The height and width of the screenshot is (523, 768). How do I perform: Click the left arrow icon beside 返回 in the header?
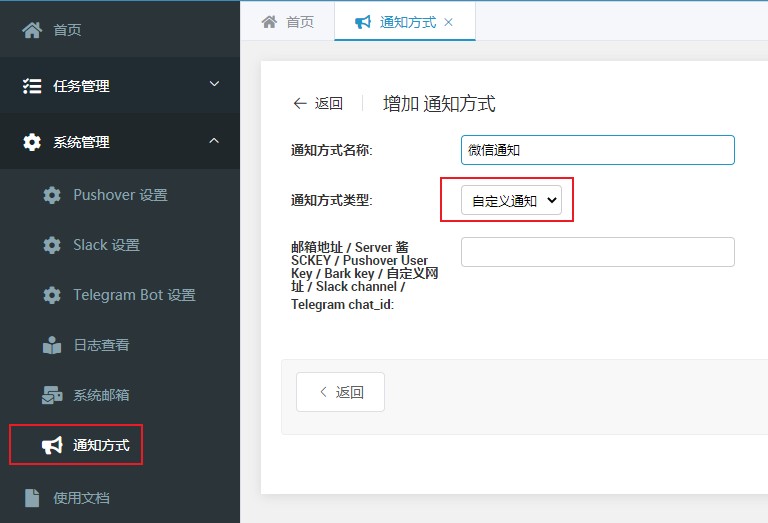300,103
